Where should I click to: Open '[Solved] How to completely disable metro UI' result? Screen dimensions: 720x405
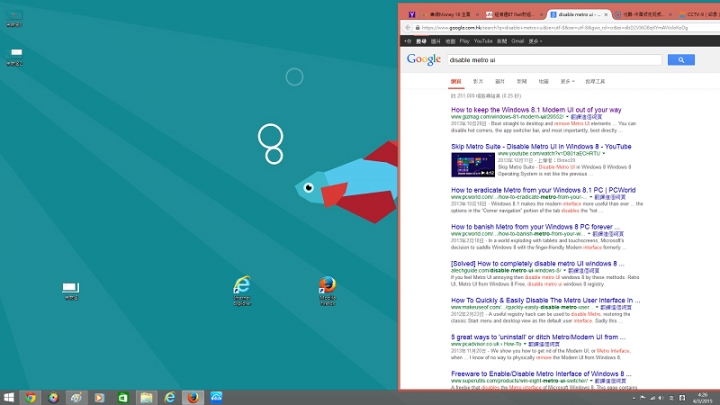pyautogui.click(x=538, y=264)
